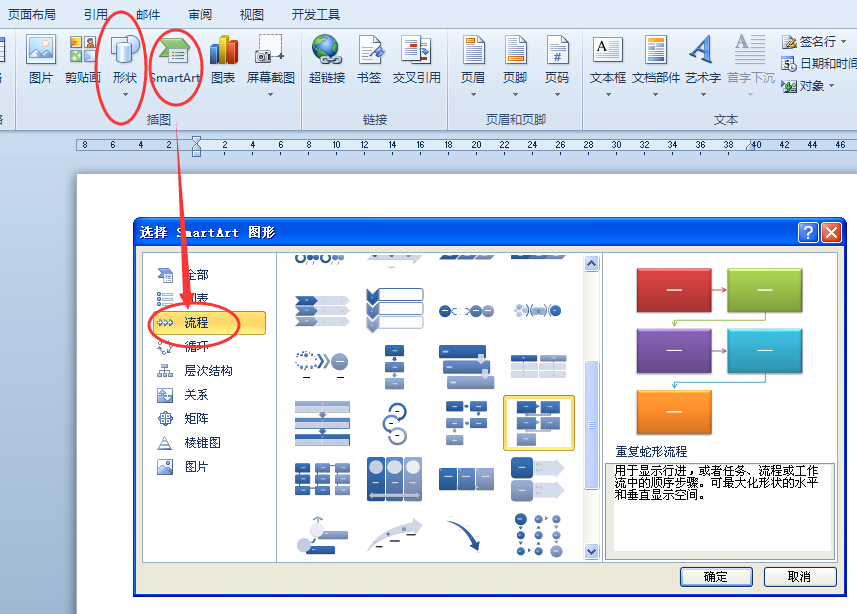This screenshot has height=614, width=857.
Task: Expand the WordArt dropdown arrow
Action: pyautogui.click(x=703, y=95)
